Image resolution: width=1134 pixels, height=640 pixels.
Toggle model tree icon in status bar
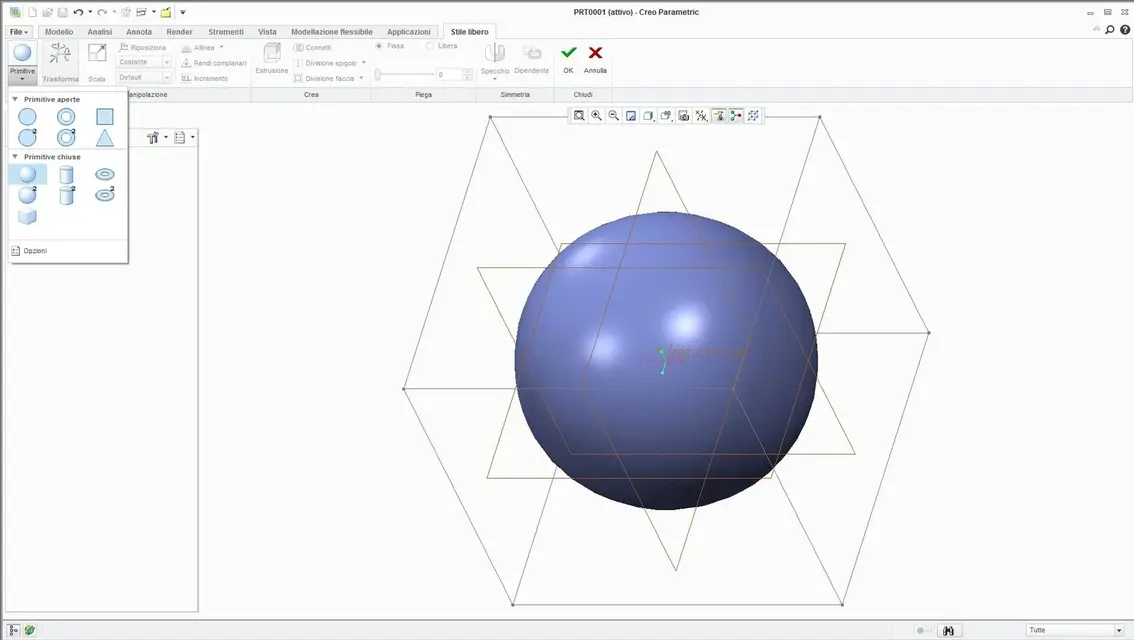click(14, 631)
